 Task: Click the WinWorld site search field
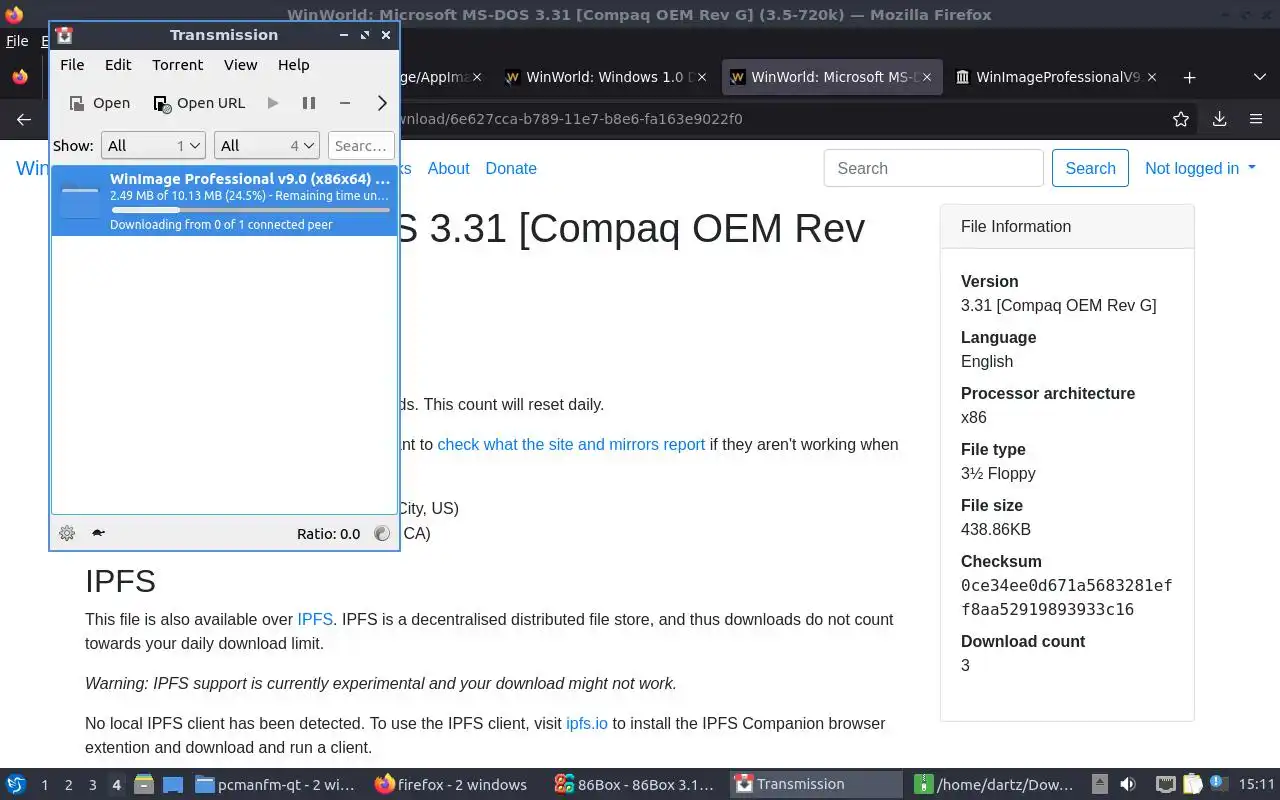pyautogui.click(x=934, y=168)
